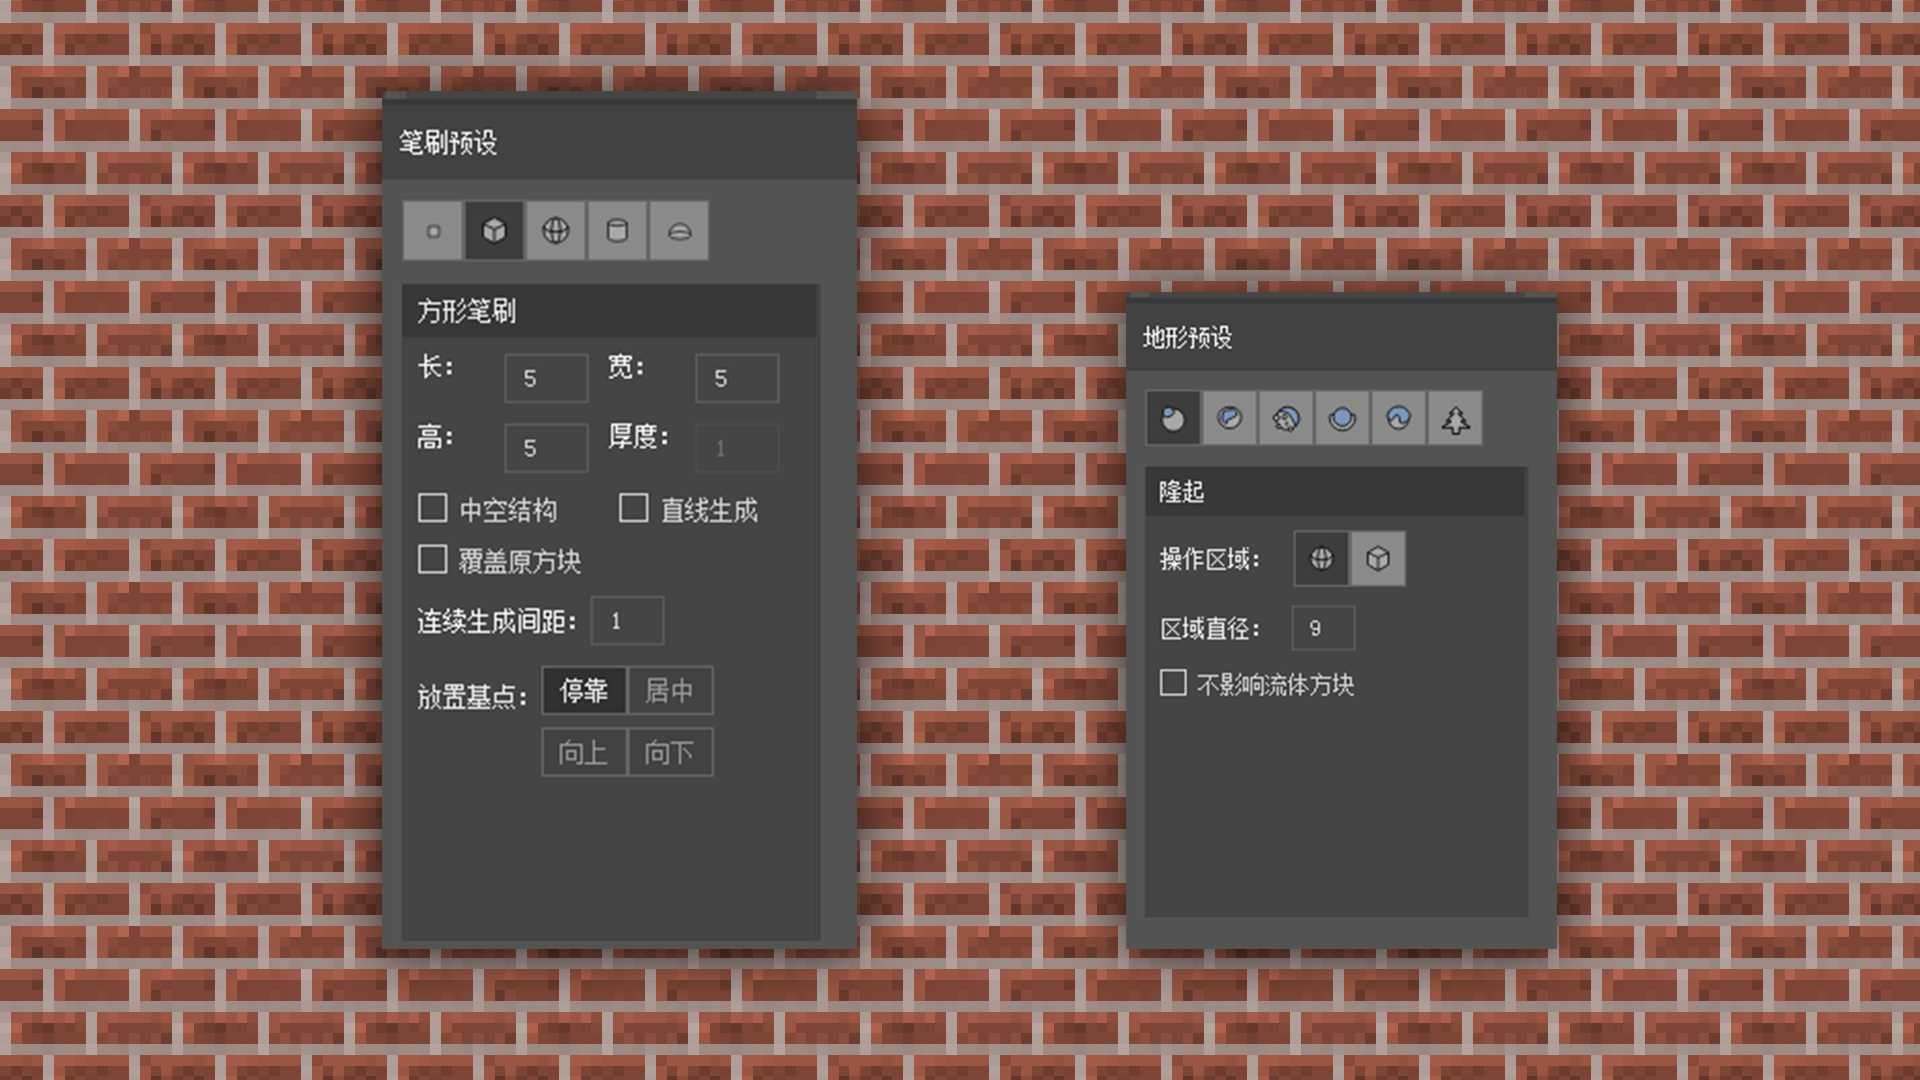Click the 放置基点 label
Viewport: 1920px width, 1080px height.
(472, 696)
